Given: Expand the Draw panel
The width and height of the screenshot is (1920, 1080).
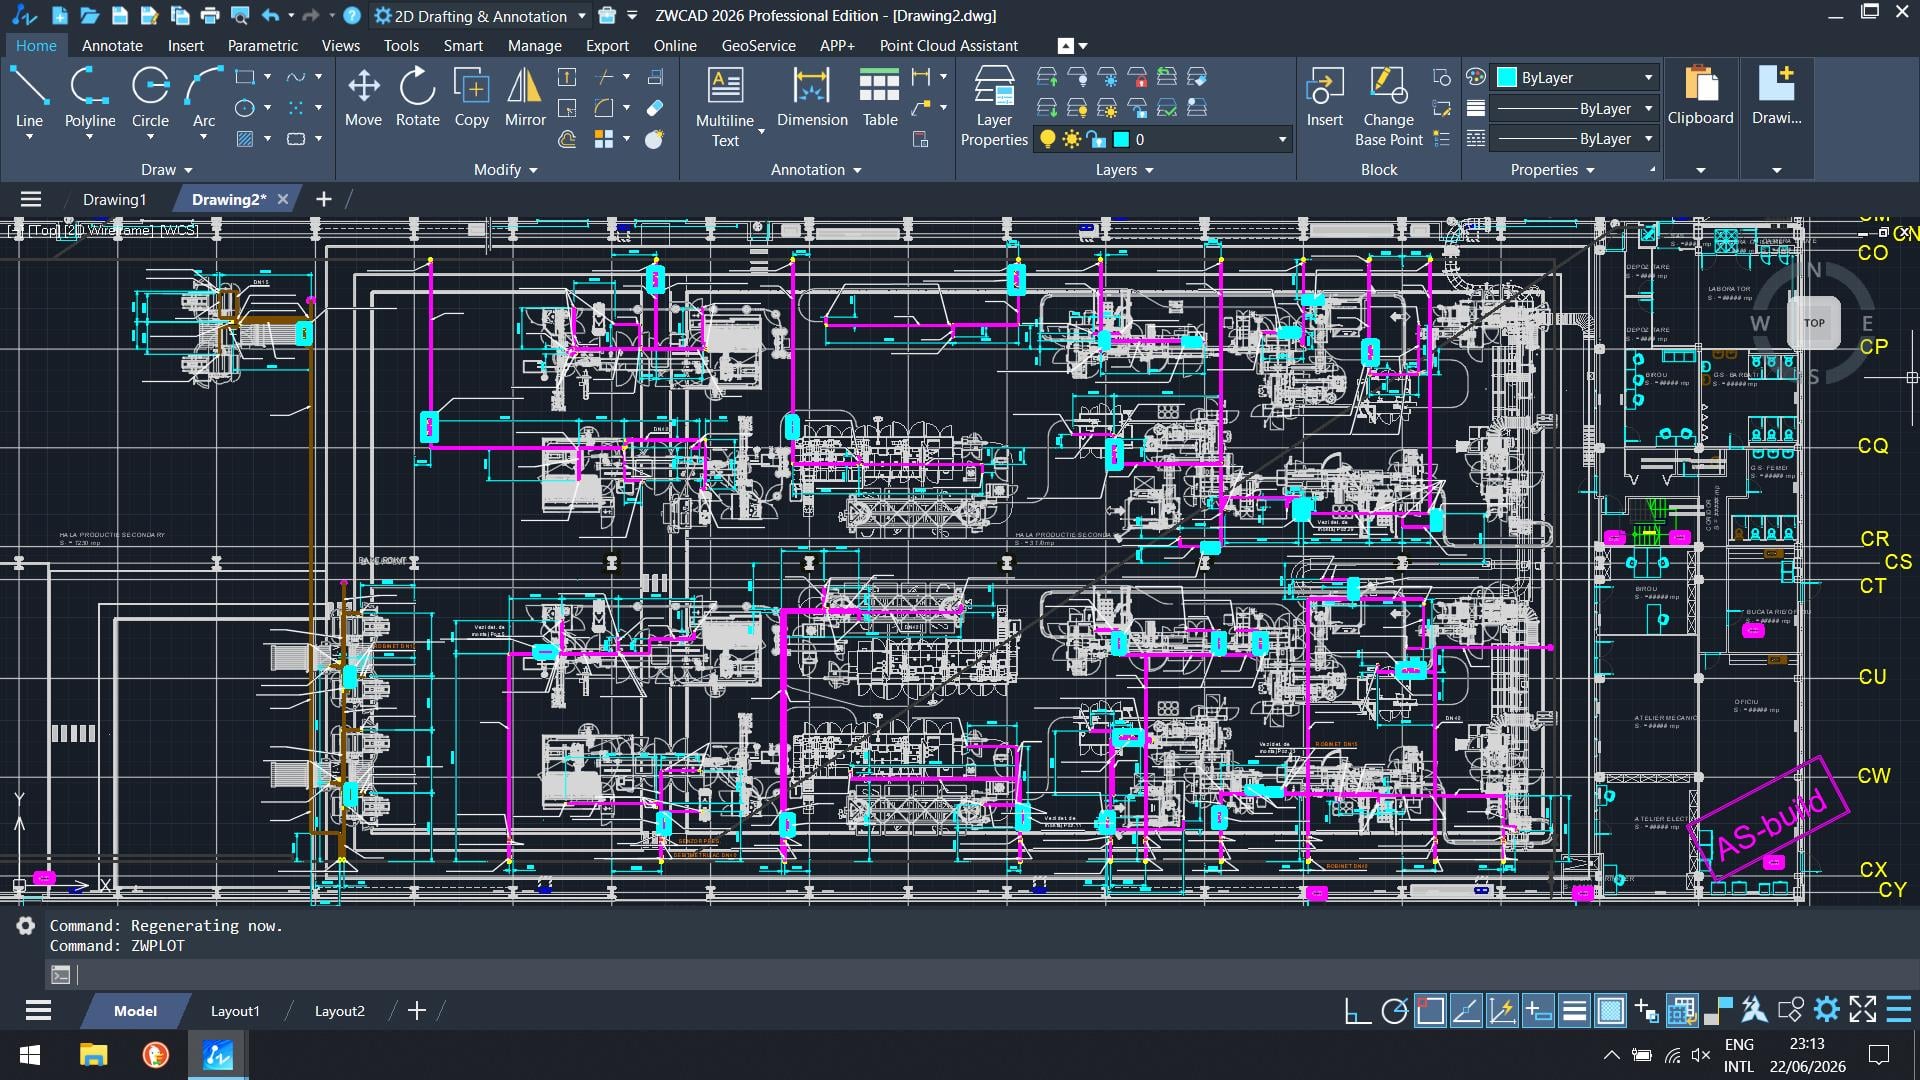Looking at the screenshot, I should [x=166, y=169].
